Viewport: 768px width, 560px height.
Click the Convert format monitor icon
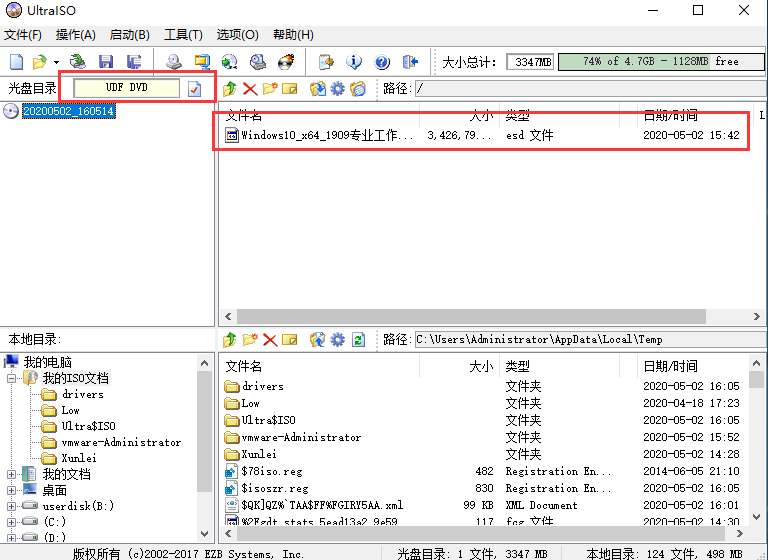click(x=202, y=62)
